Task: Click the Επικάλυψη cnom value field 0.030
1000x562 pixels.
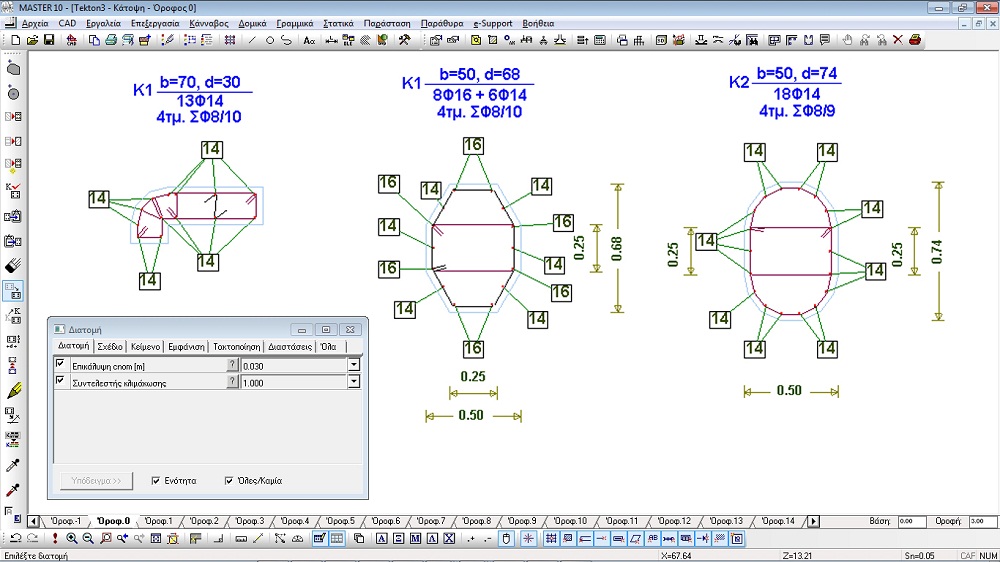Action: click(x=293, y=366)
